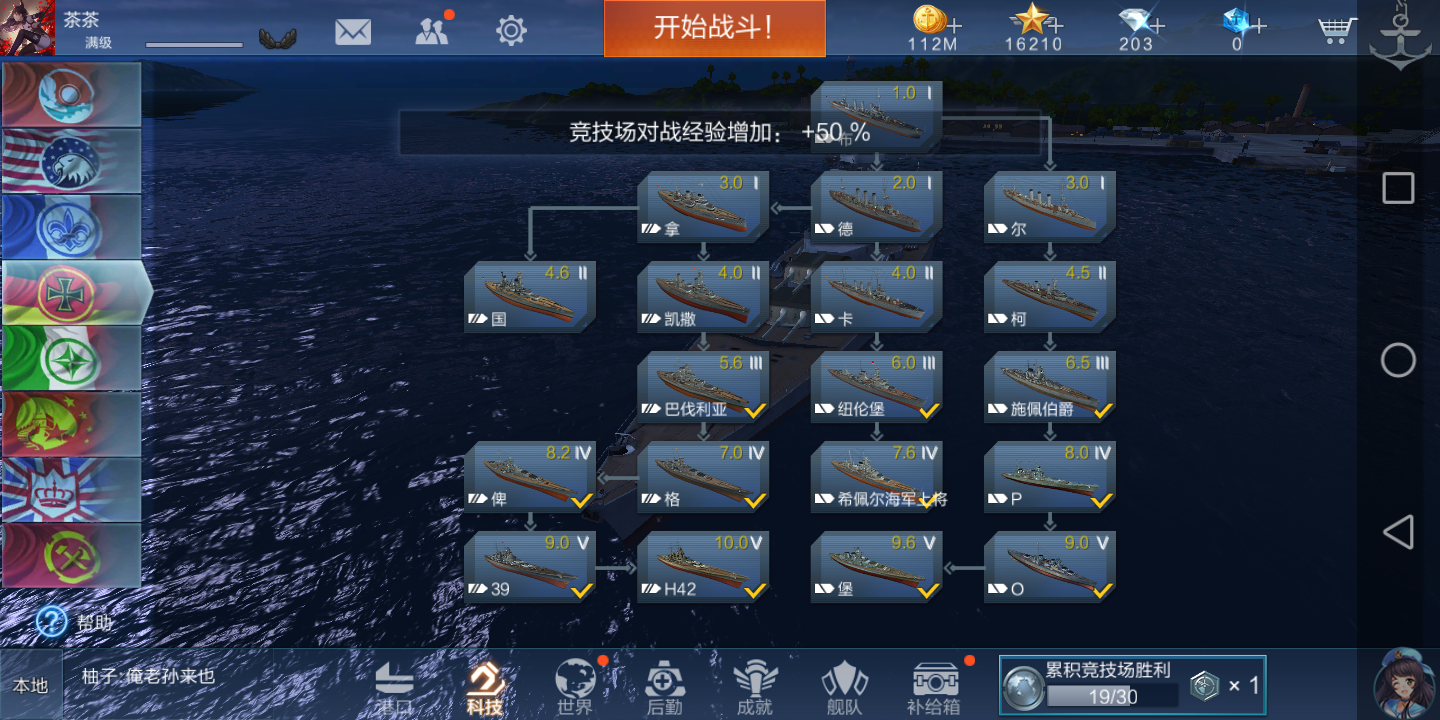Open the mail envelope icon
Screen dimensions: 1440x720
click(x=352, y=31)
